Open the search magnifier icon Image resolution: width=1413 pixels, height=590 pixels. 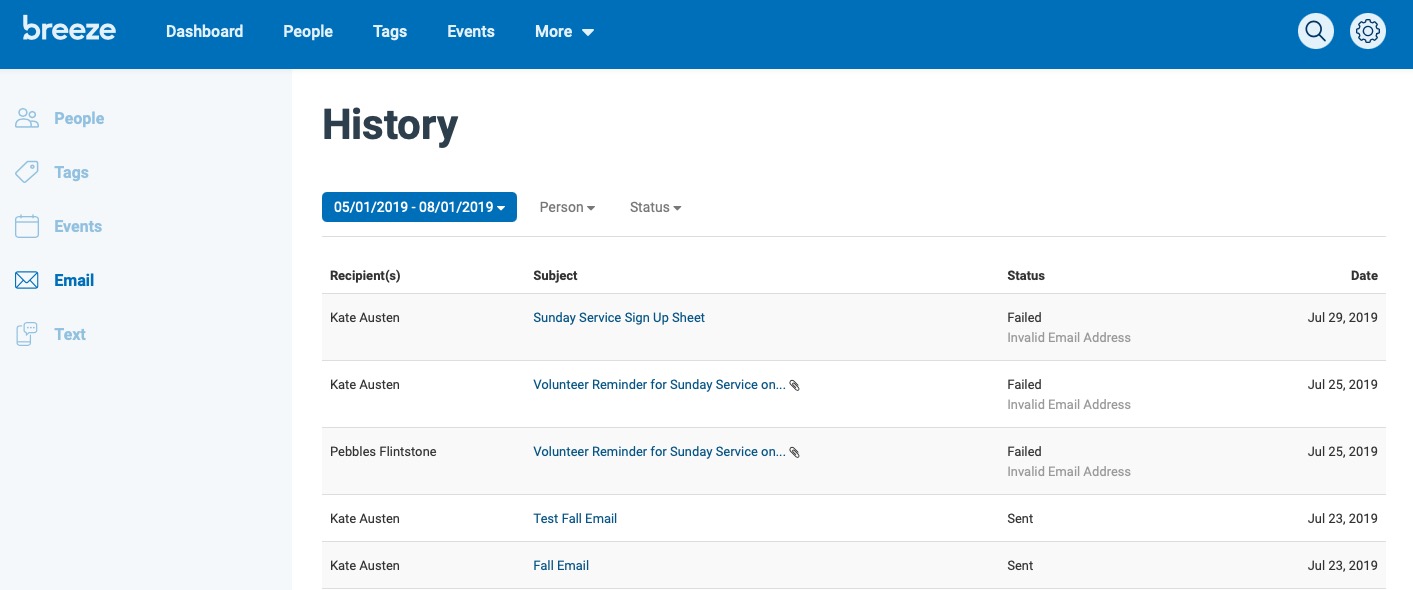(1316, 32)
